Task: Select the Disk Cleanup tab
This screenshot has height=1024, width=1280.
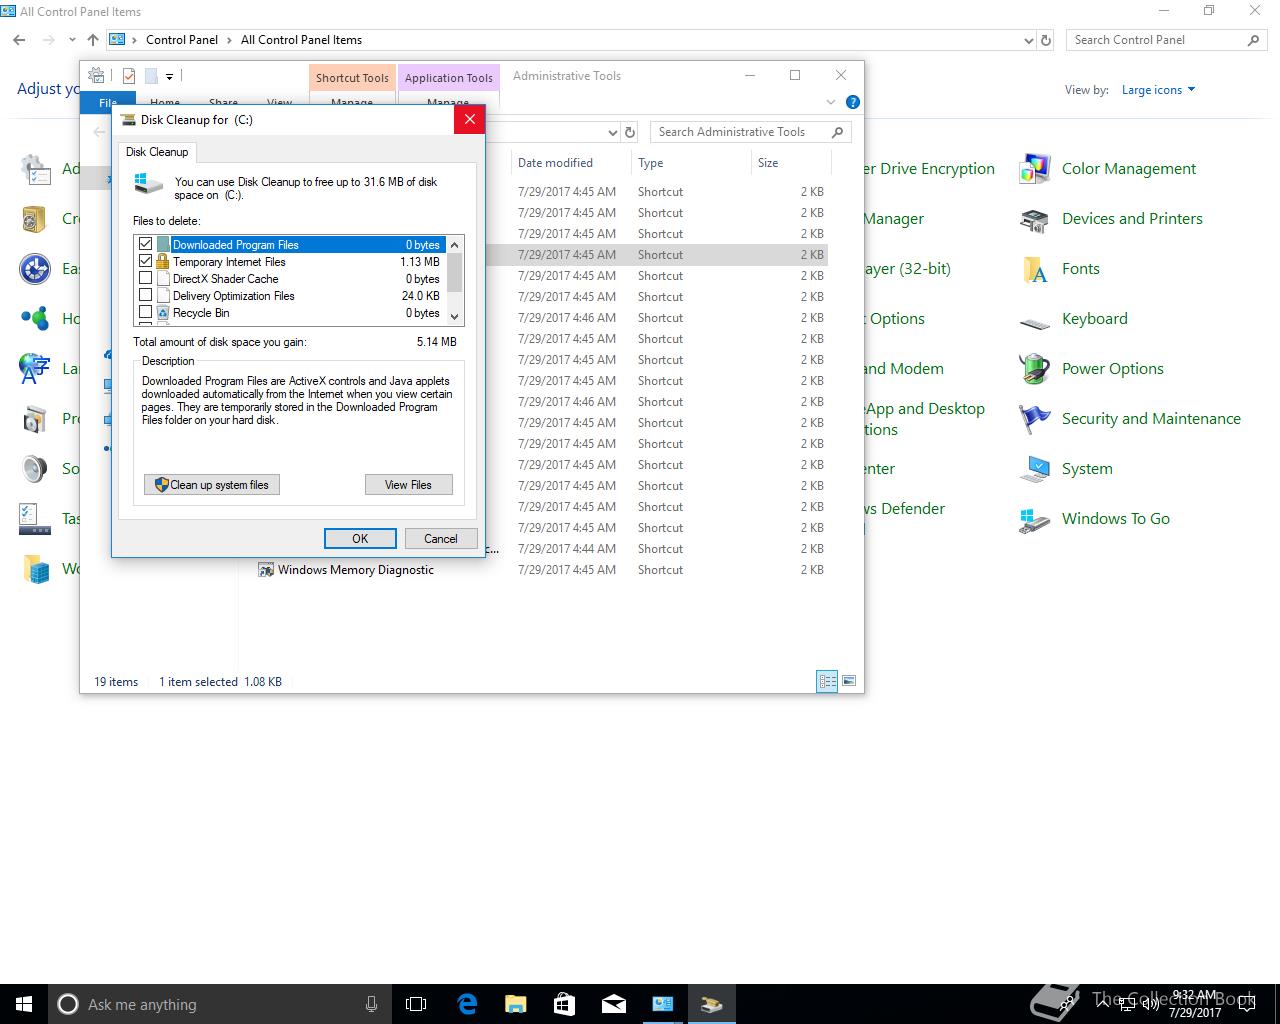Action: 157,152
